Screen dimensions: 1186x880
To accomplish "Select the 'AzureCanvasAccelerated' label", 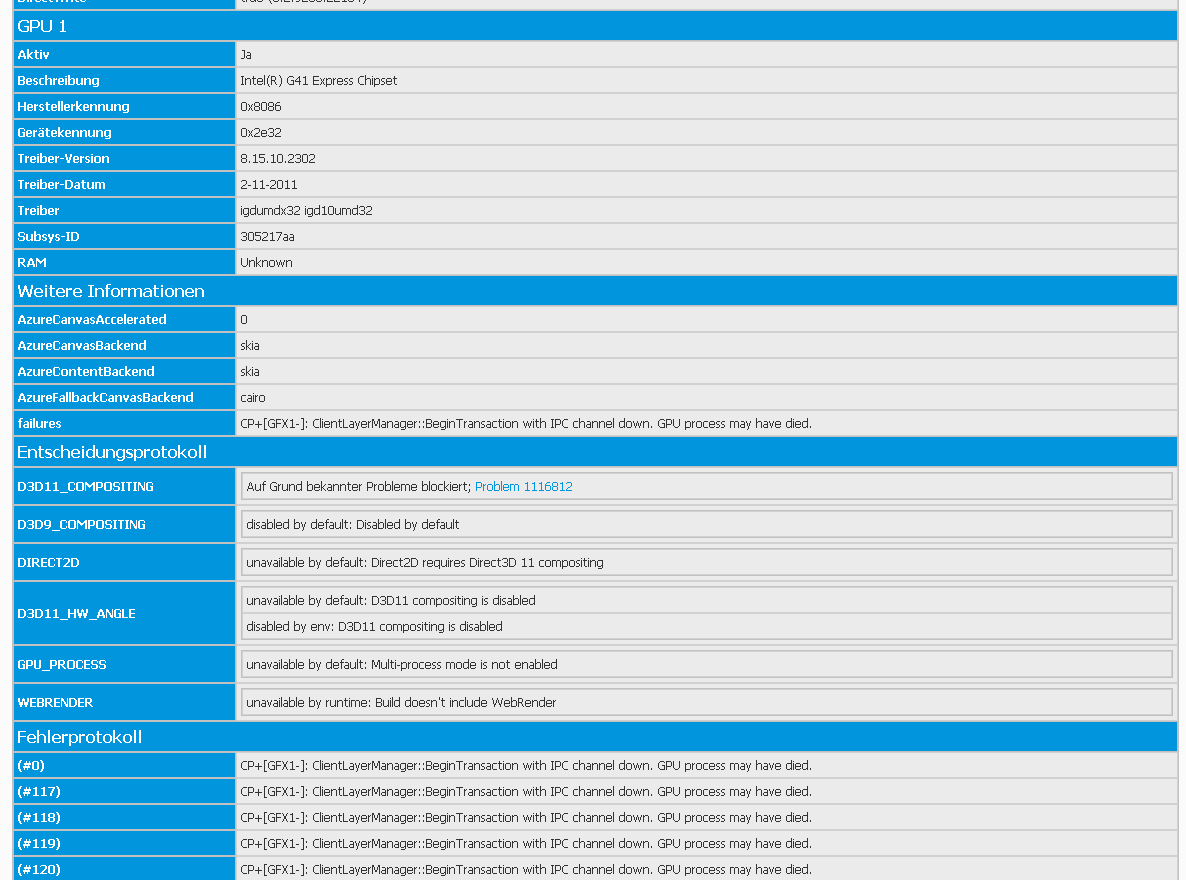I will coord(92,319).
